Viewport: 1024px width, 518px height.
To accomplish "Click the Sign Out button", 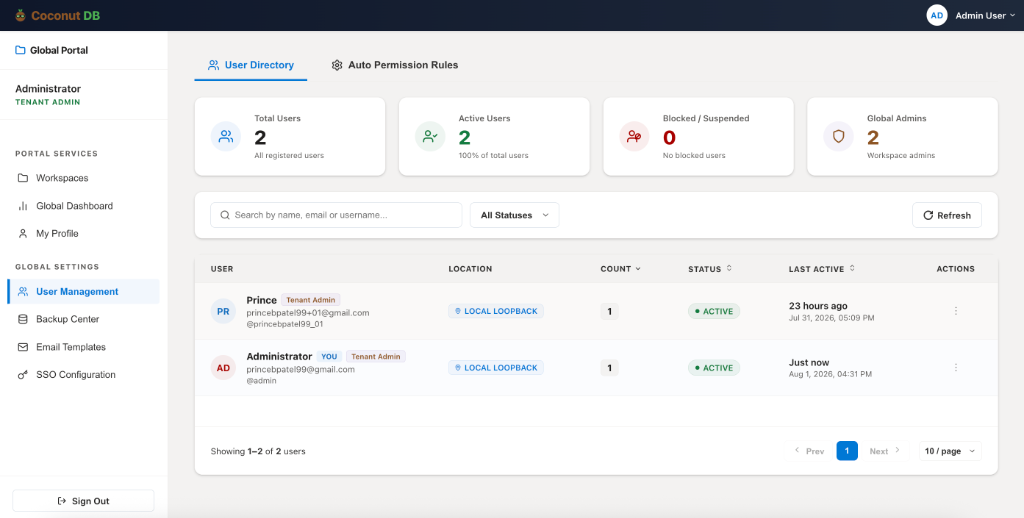I will click(x=84, y=501).
